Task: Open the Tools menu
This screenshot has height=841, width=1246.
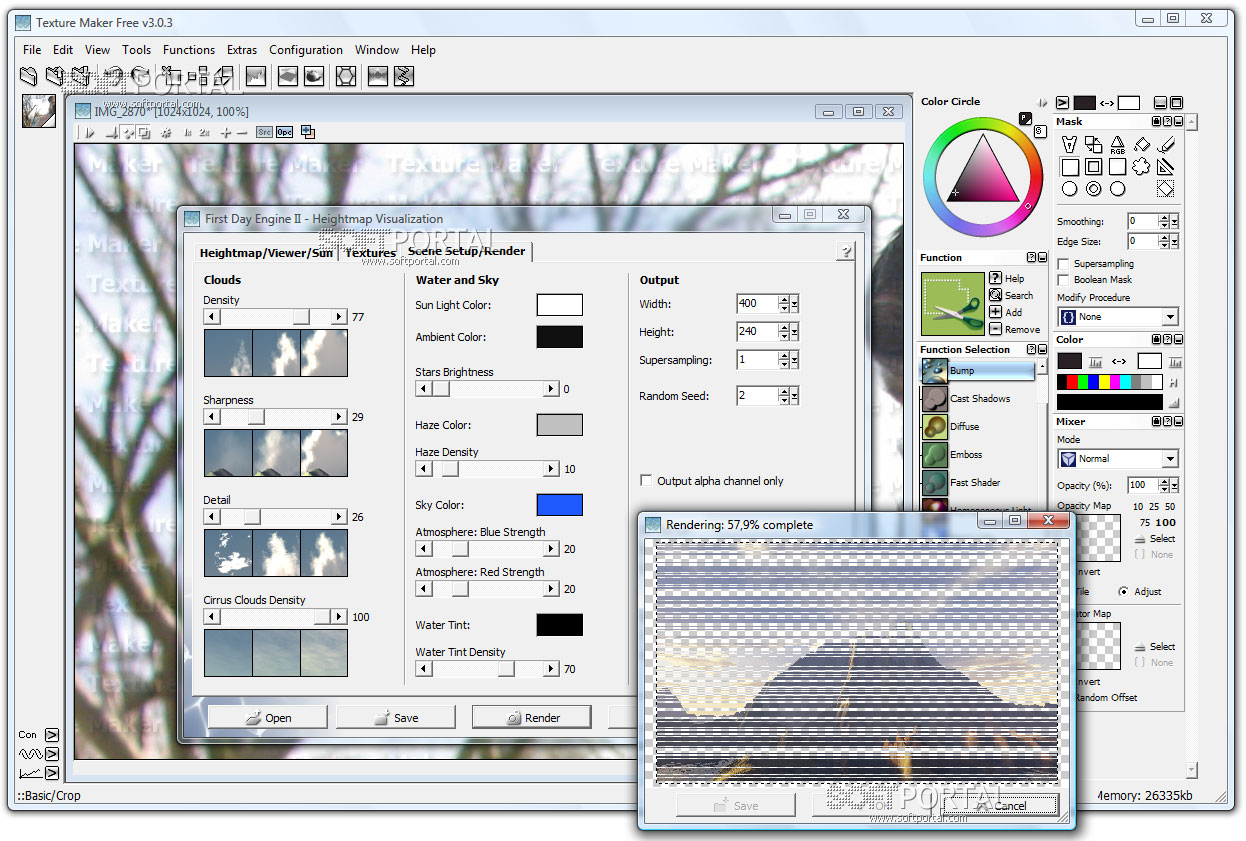Action: (x=137, y=49)
